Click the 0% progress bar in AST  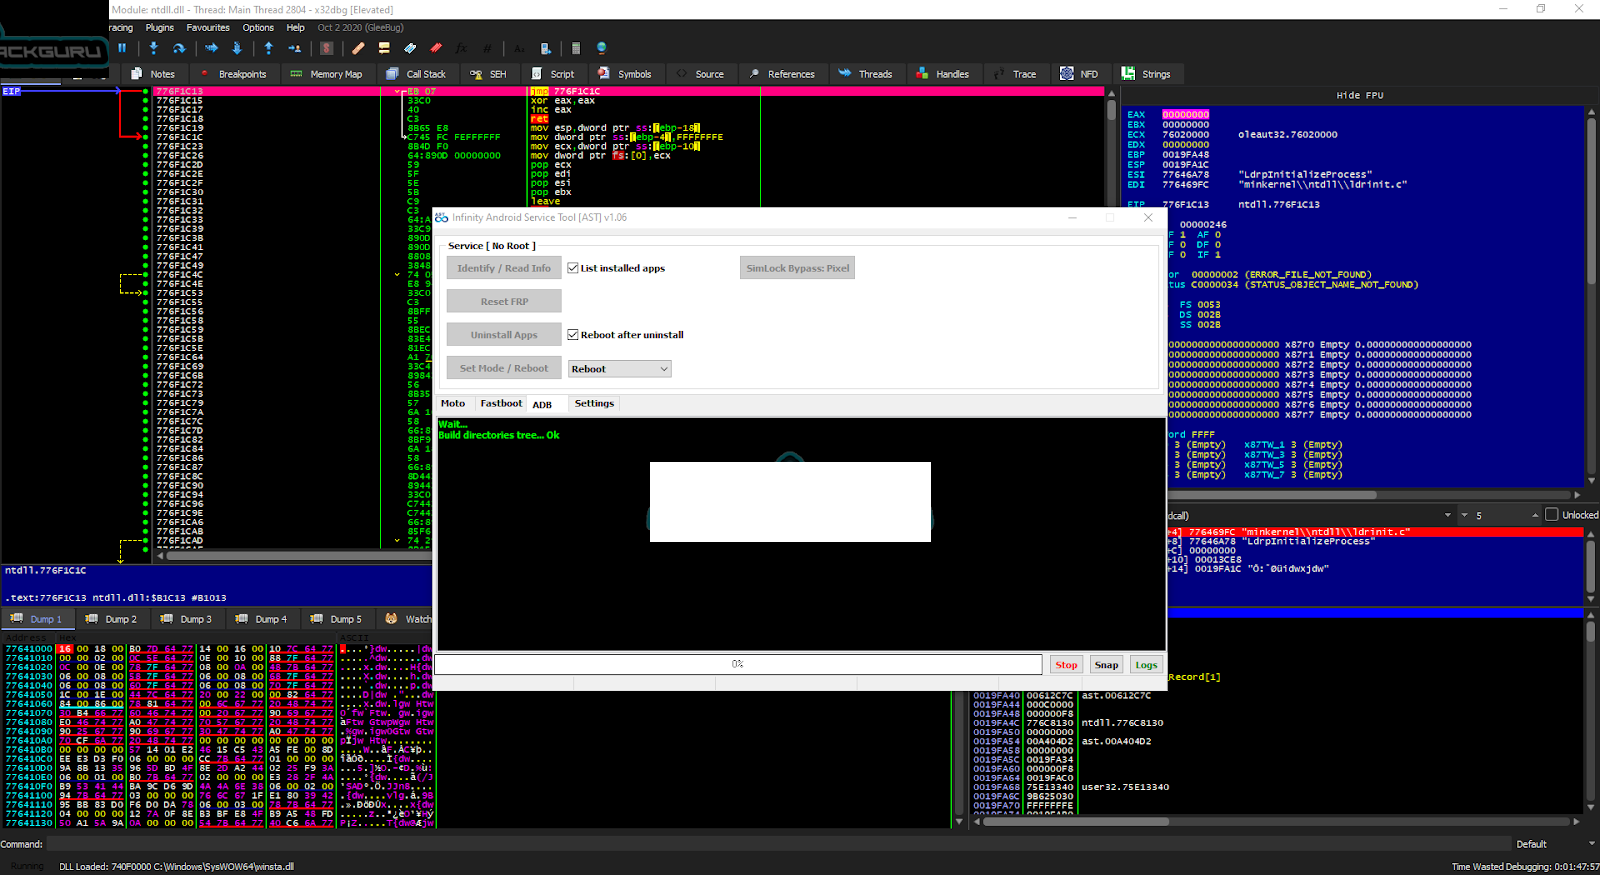[x=738, y=664]
